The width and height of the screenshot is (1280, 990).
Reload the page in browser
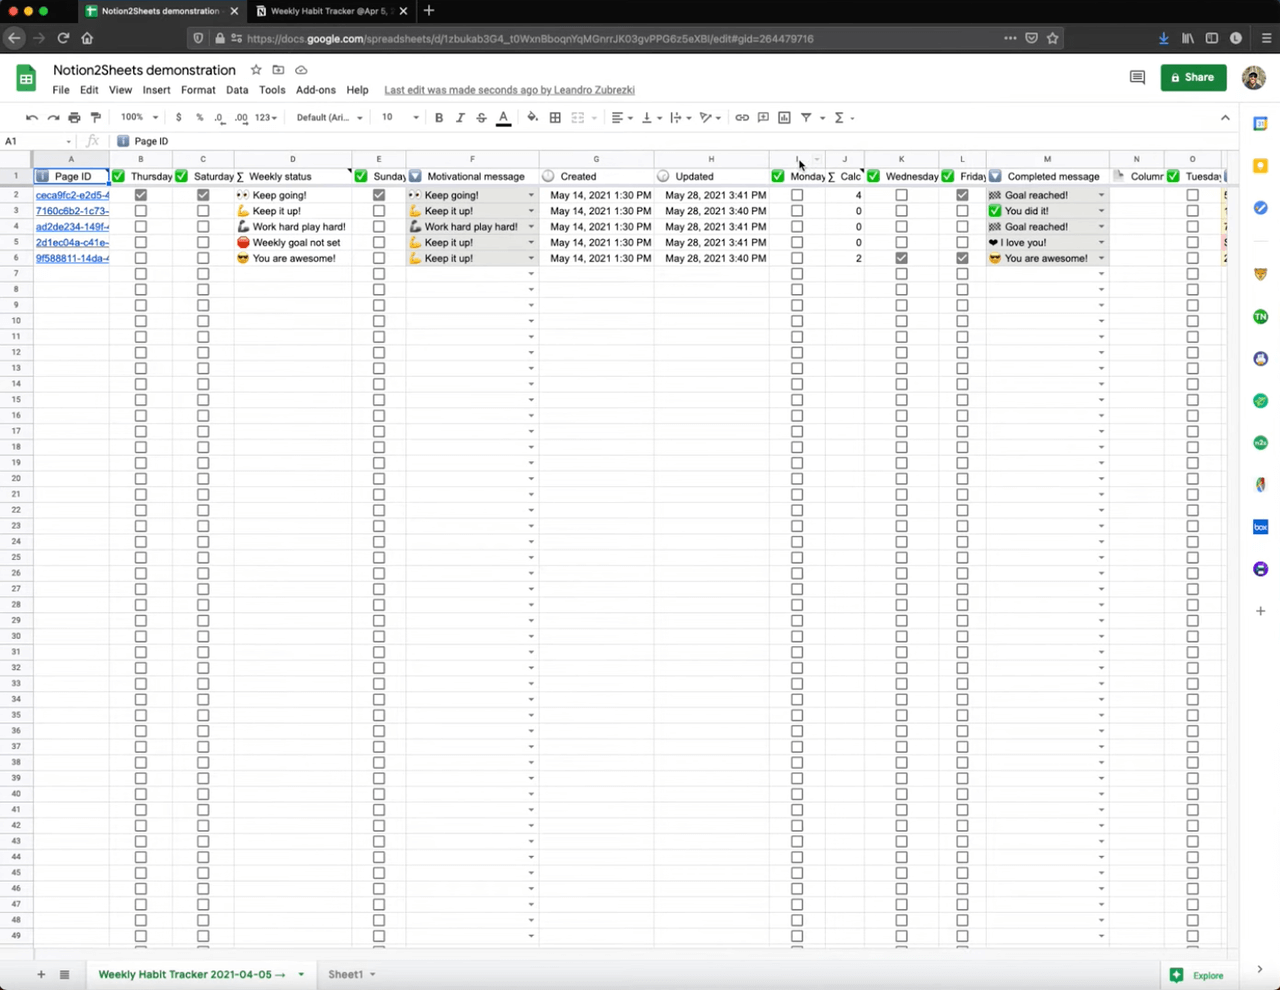click(62, 38)
